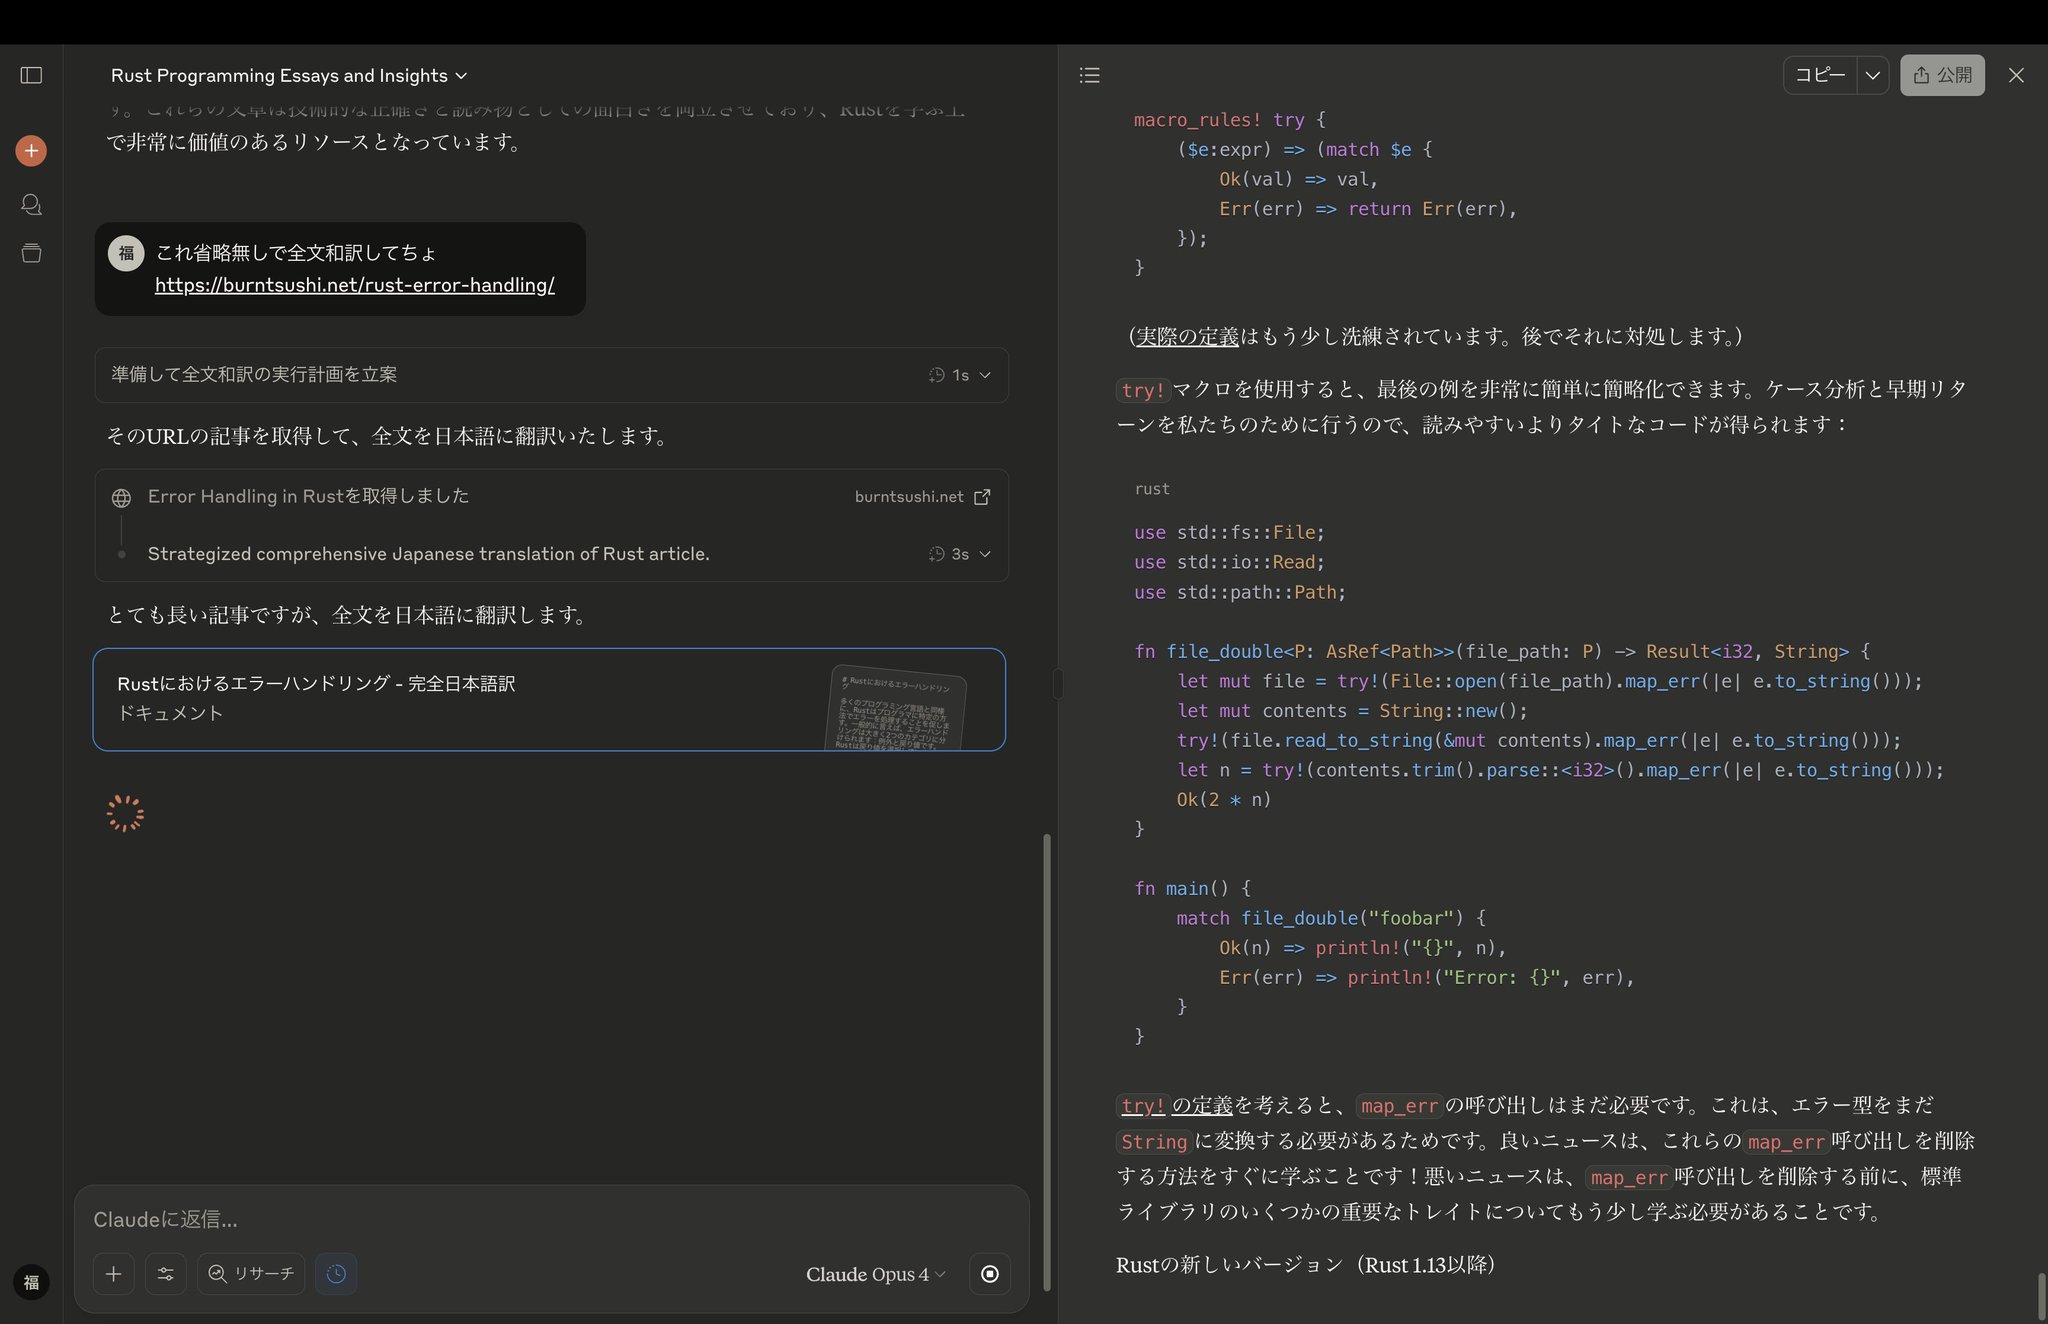
Task: Click the panel divider resize handle
Action: click(1057, 684)
